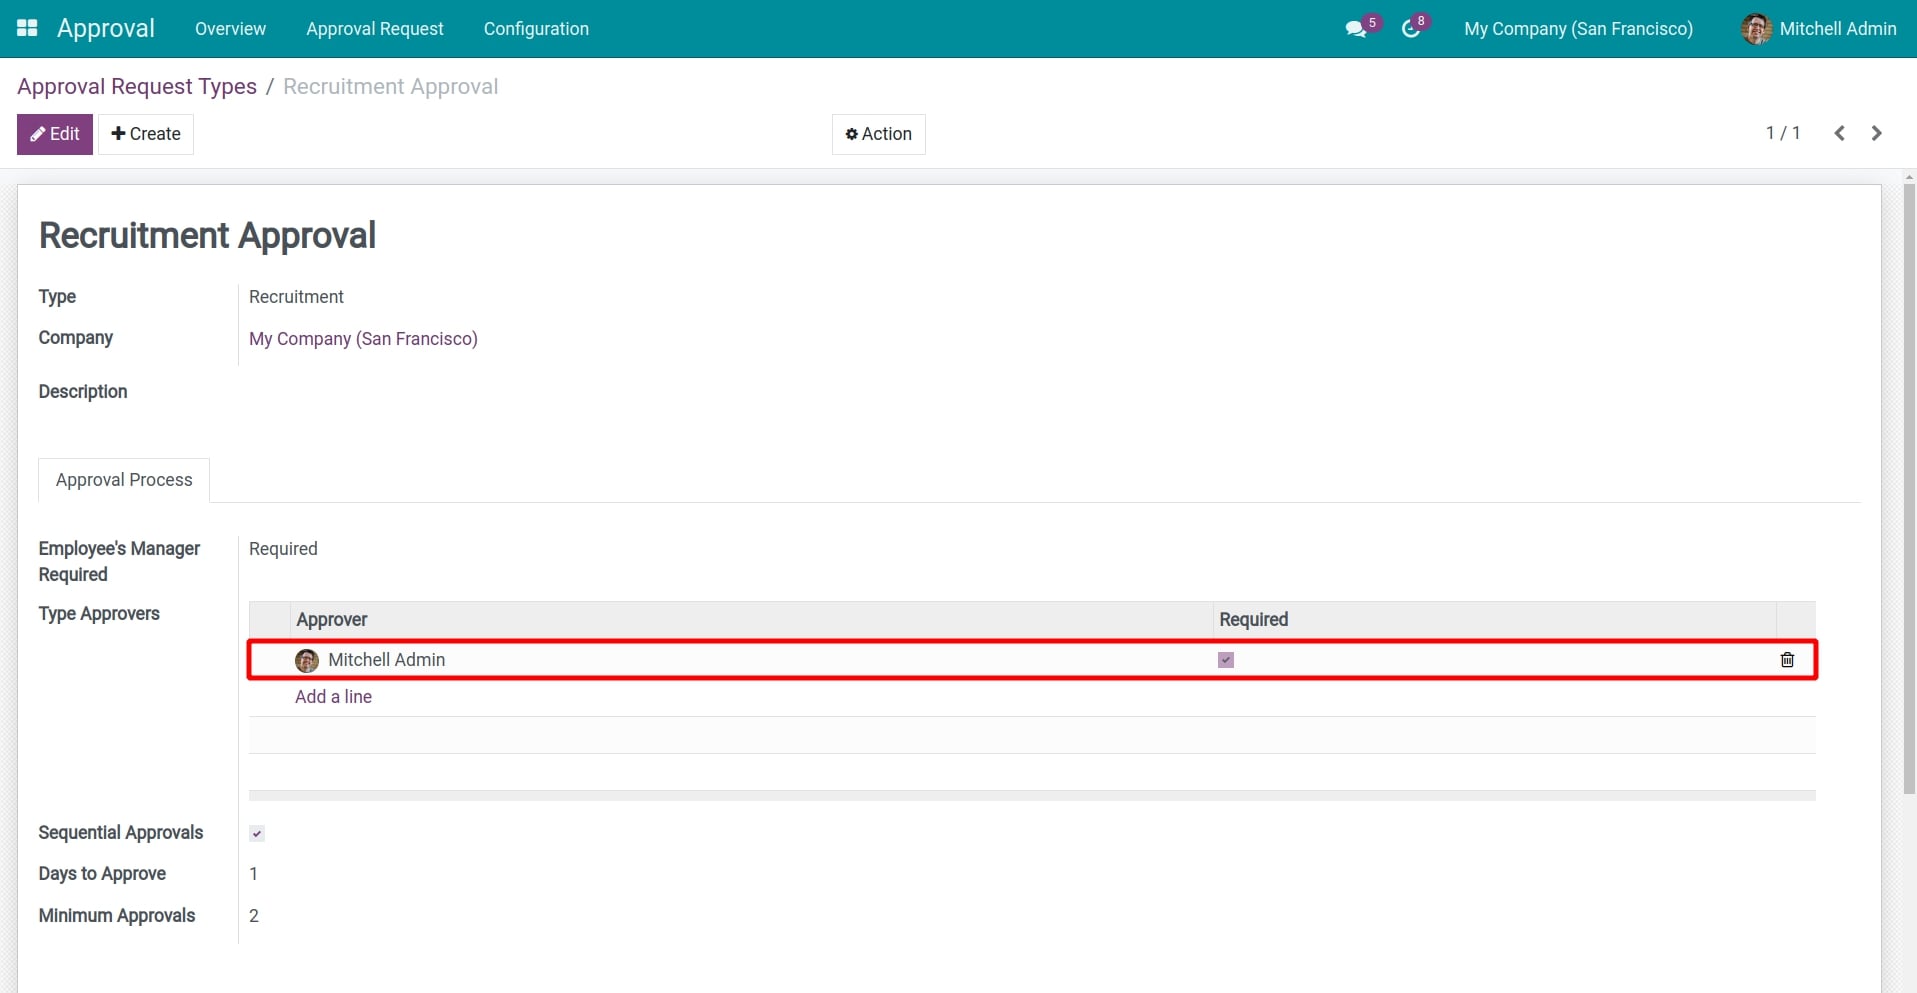Go to the next record arrow
Image resolution: width=1917 pixels, height=993 pixels.
pyautogui.click(x=1876, y=133)
